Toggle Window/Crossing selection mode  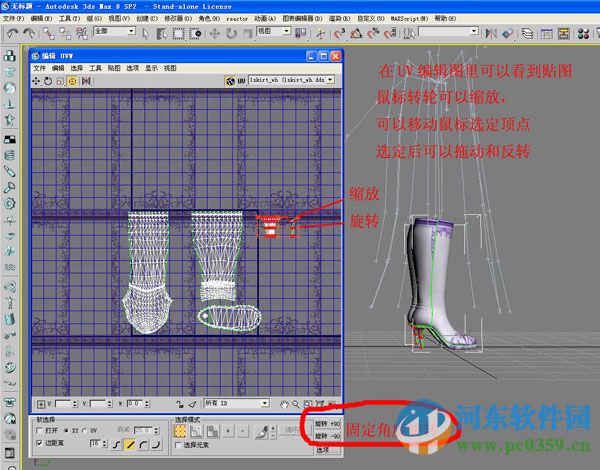pyautogui.click(x=195, y=34)
